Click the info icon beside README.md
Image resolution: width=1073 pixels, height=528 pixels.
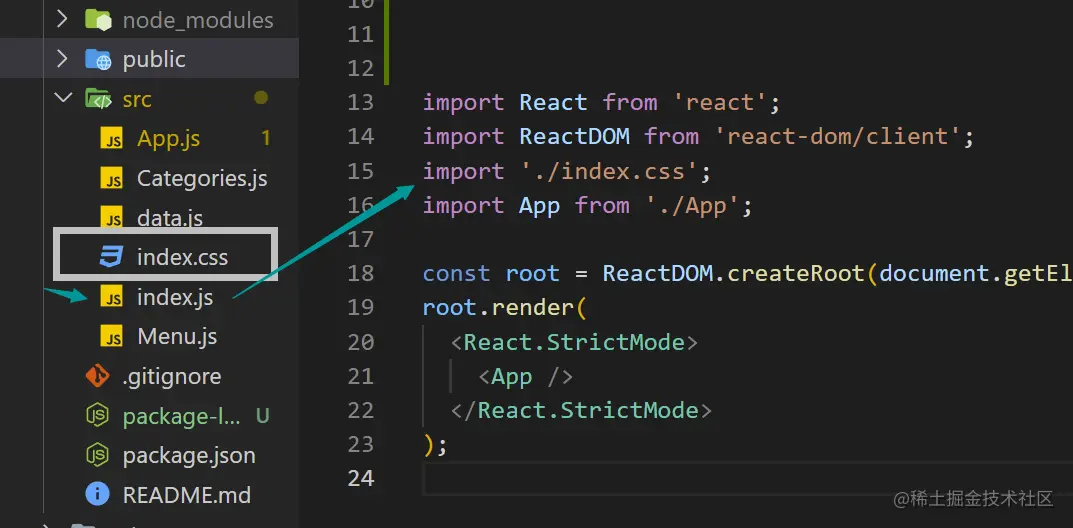pos(97,494)
